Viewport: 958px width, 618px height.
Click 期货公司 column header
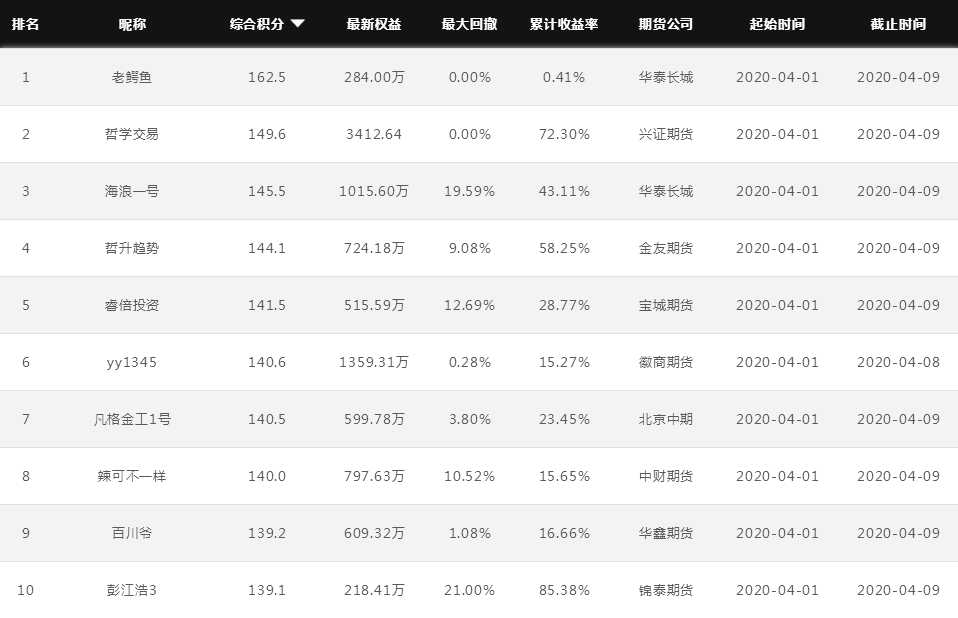[666, 24]
